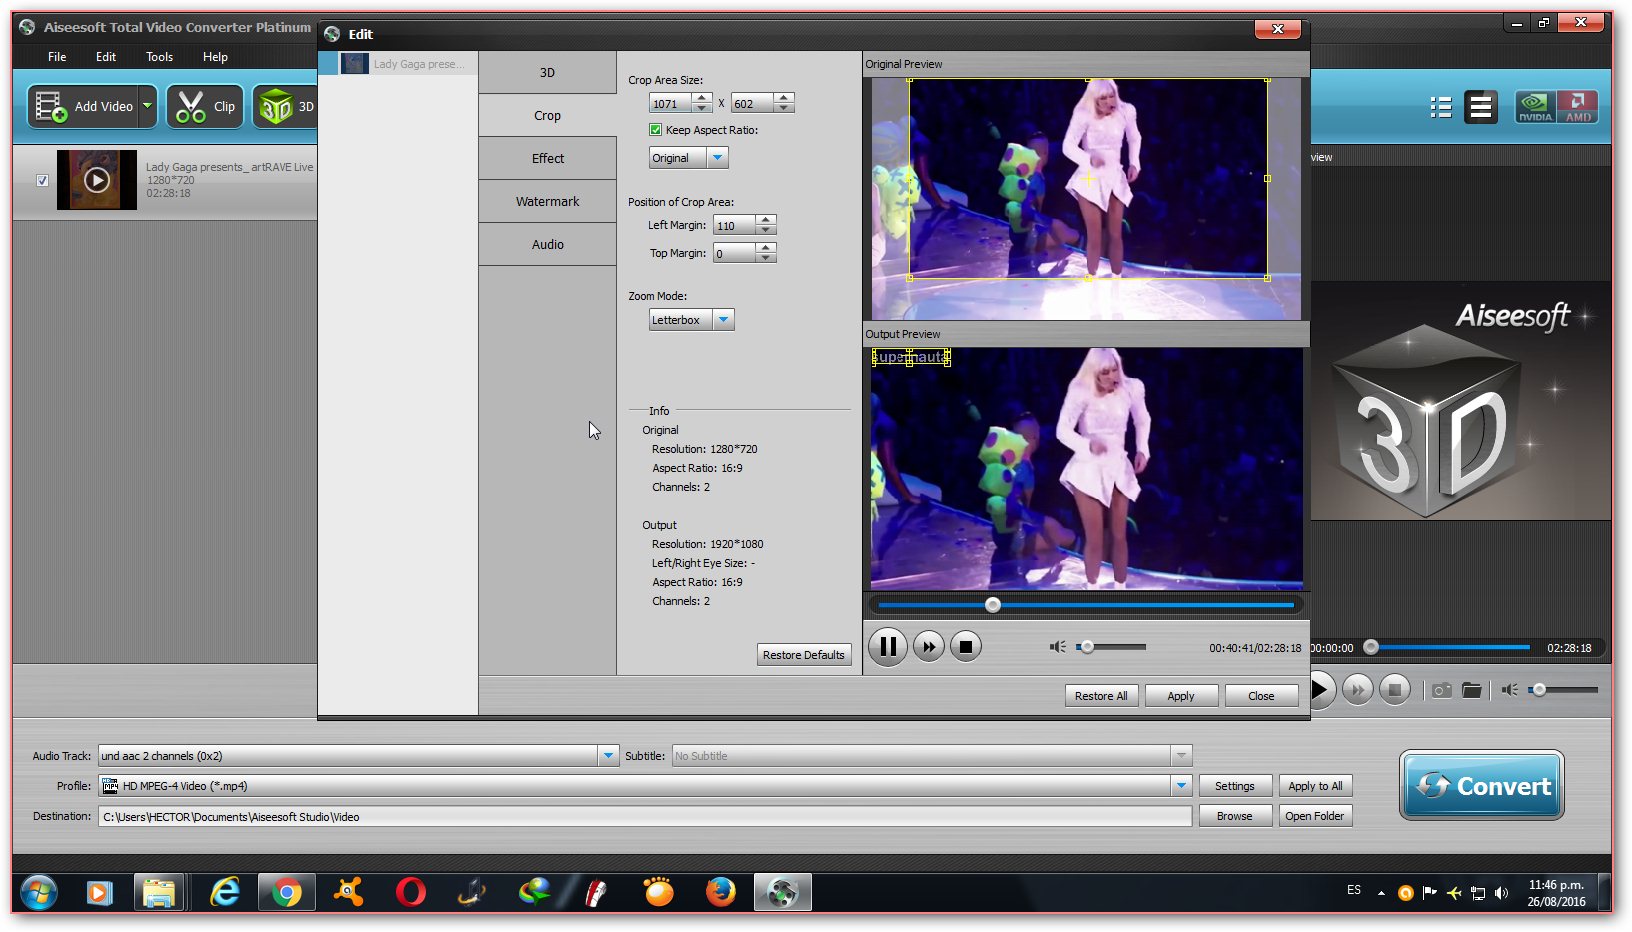Toggle AMD acceleration icon
1632x932 pixels.
(1578, 107)
